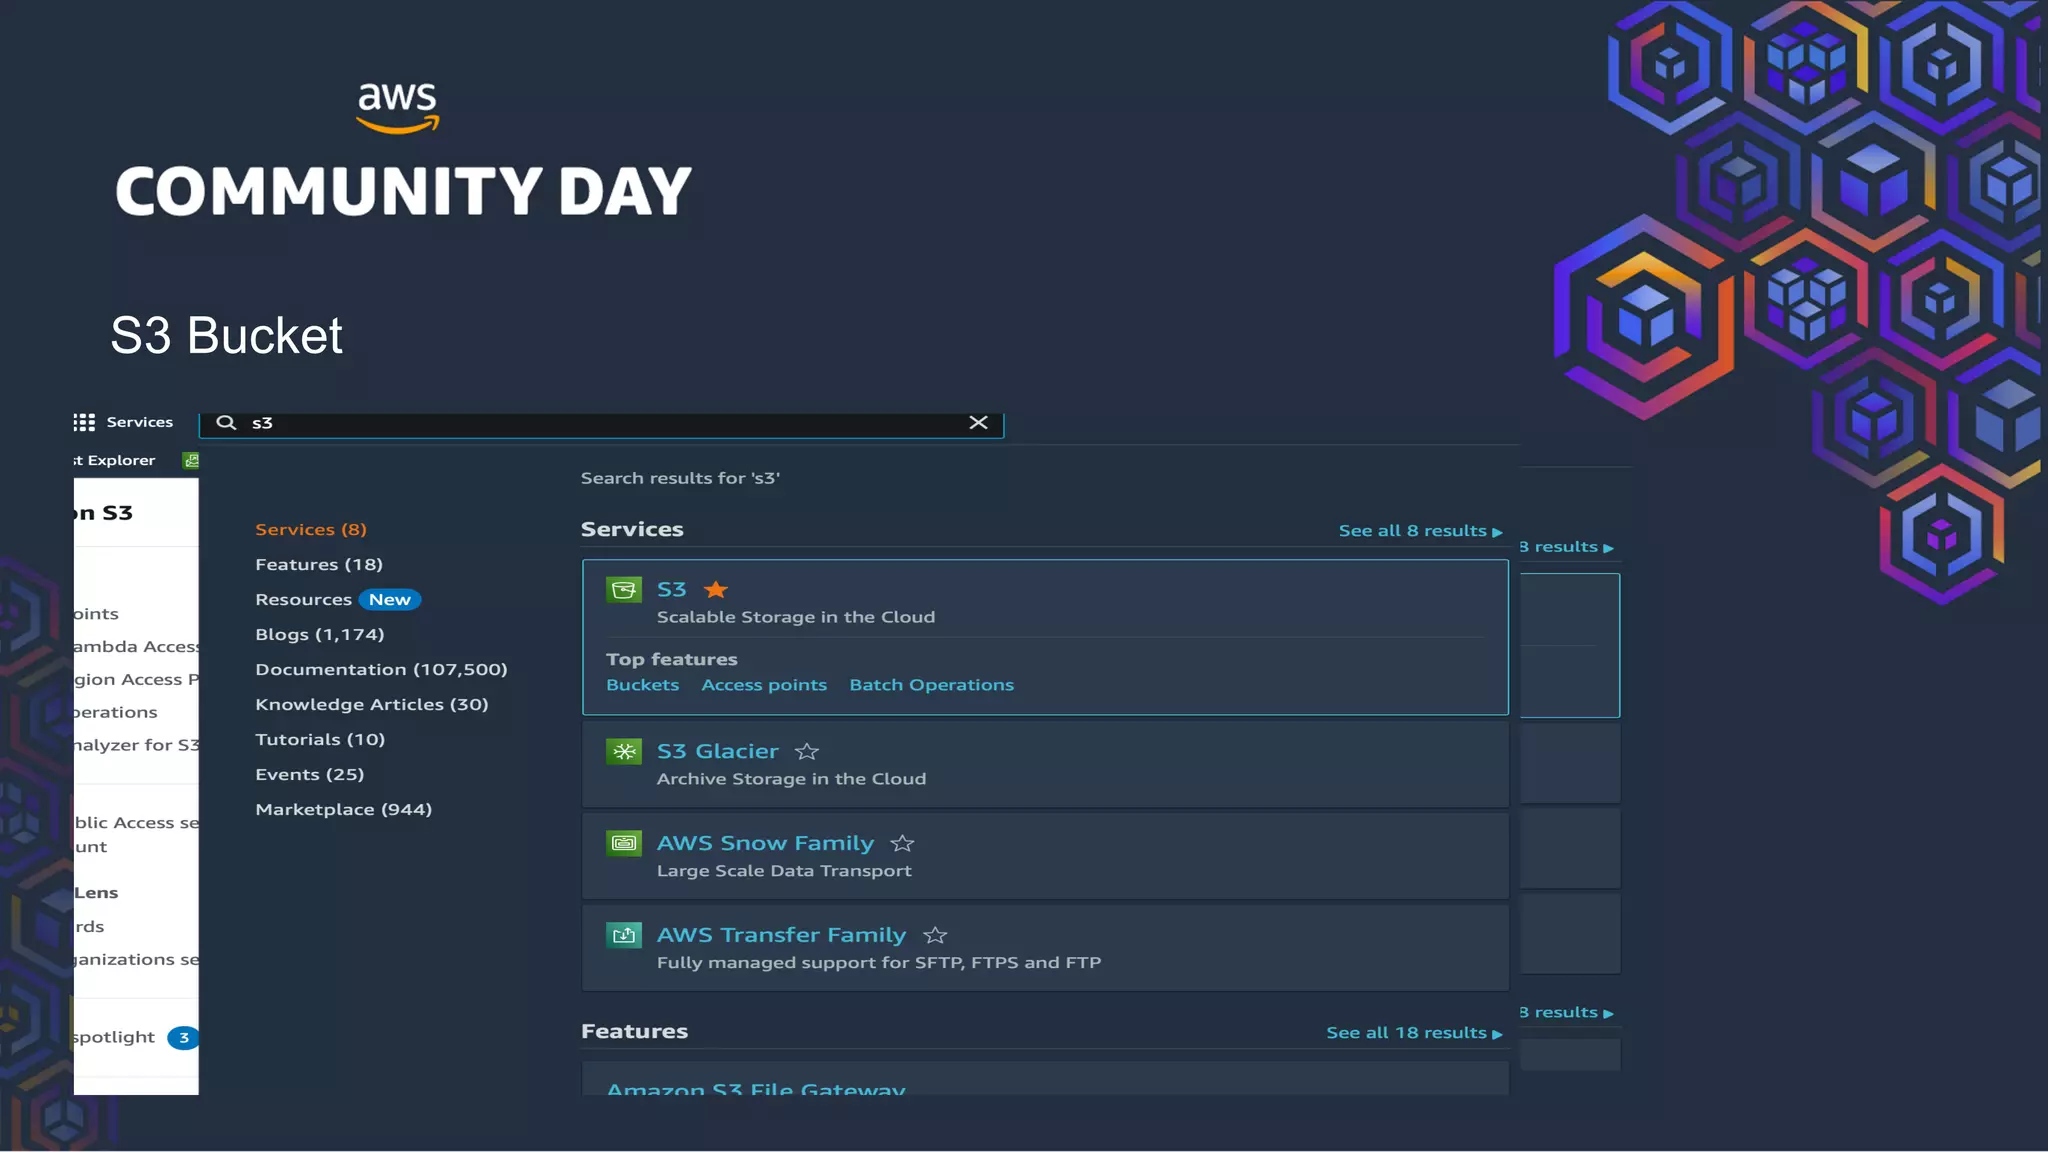Expand See all 8 results

pyautogui.click(x=1420, y=531)
